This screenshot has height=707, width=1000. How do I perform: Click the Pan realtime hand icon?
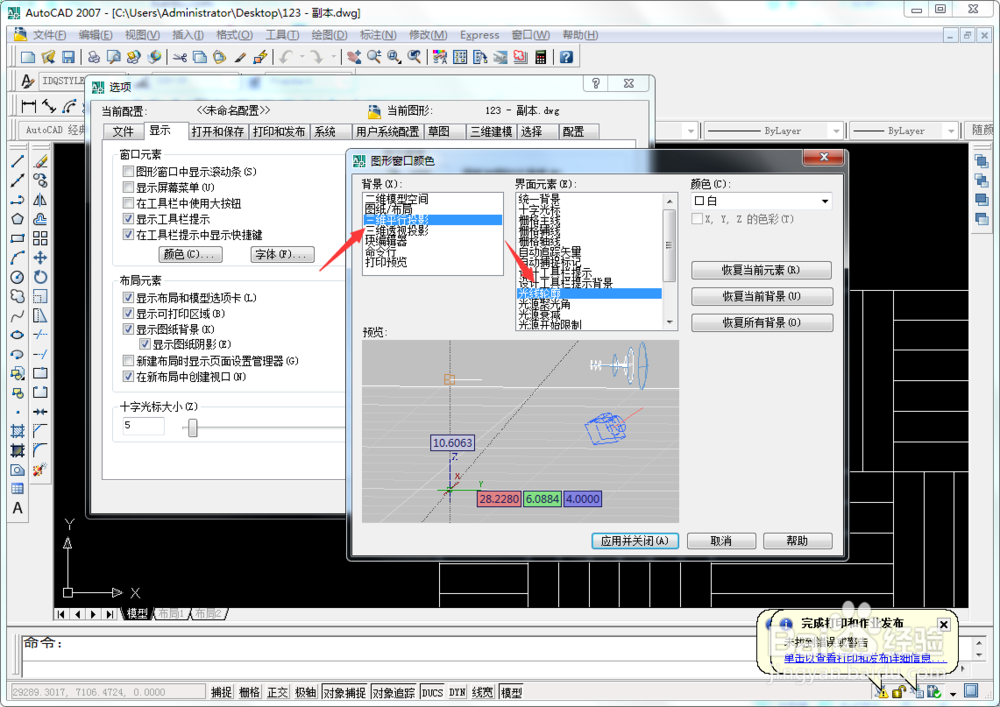[x=354, y=57]
